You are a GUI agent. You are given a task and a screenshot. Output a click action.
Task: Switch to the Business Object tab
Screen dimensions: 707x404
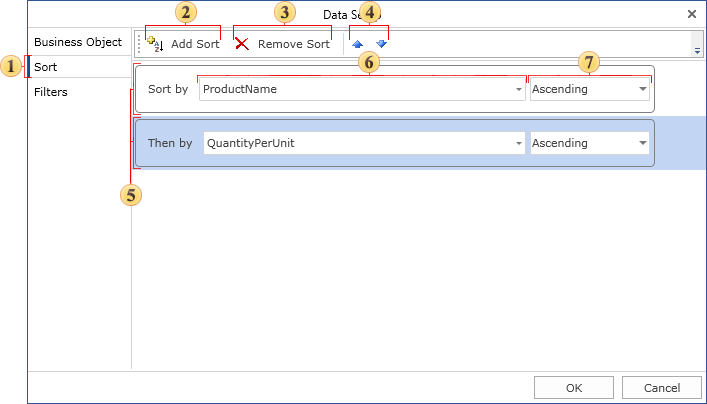click(x=77, y=42)
